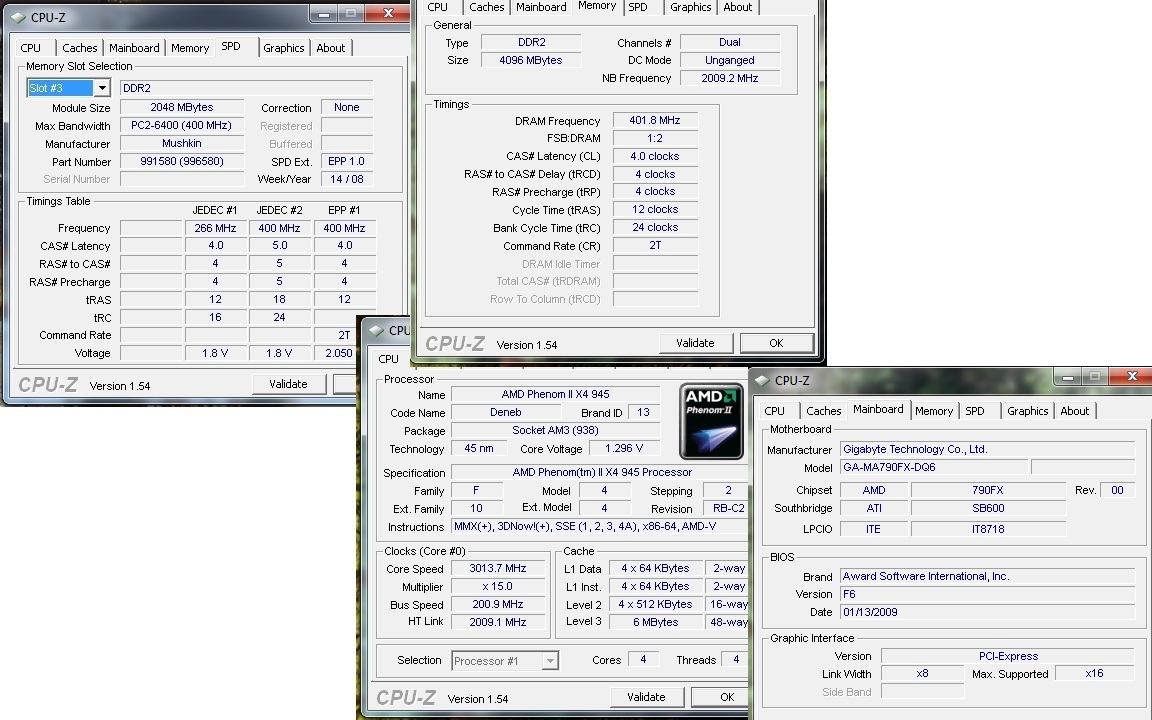Open Memory tab in SPD window
Viewport: 1152px width, 720px height.
coord(190,48)
